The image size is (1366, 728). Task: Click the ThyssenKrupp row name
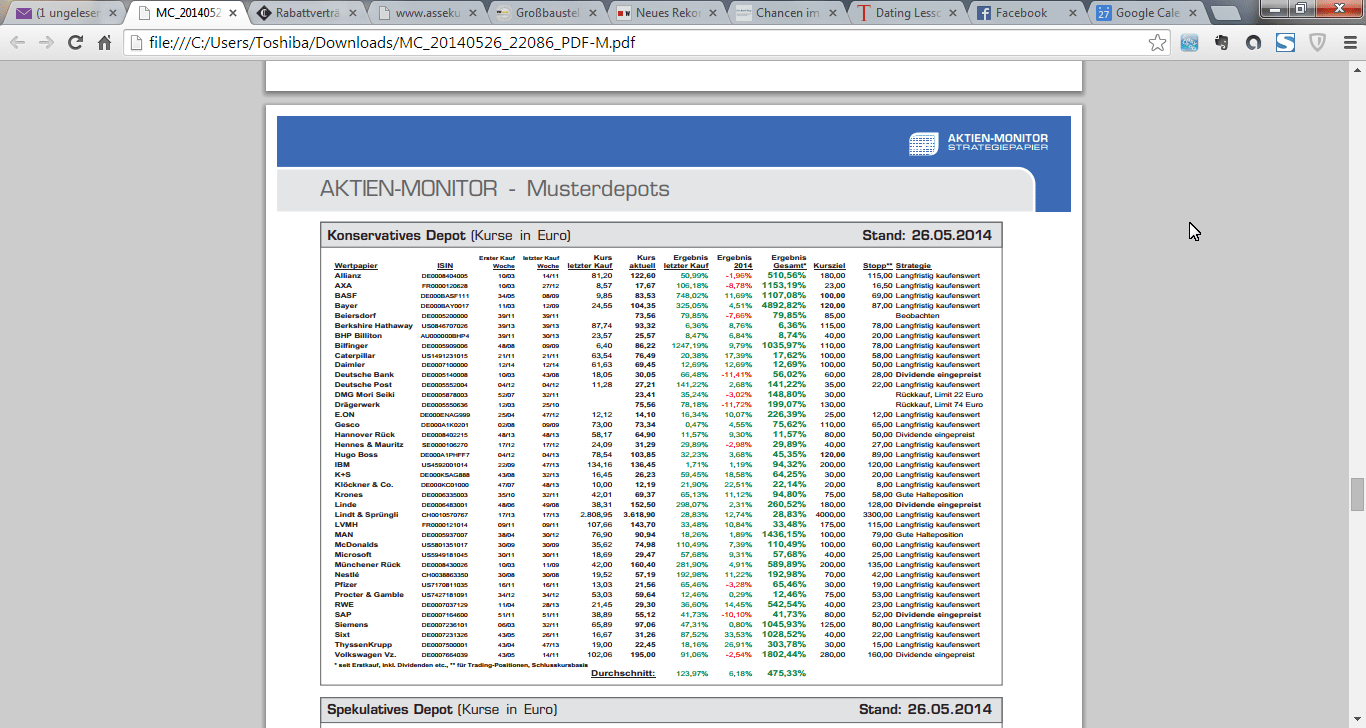(x=363, y=645)
